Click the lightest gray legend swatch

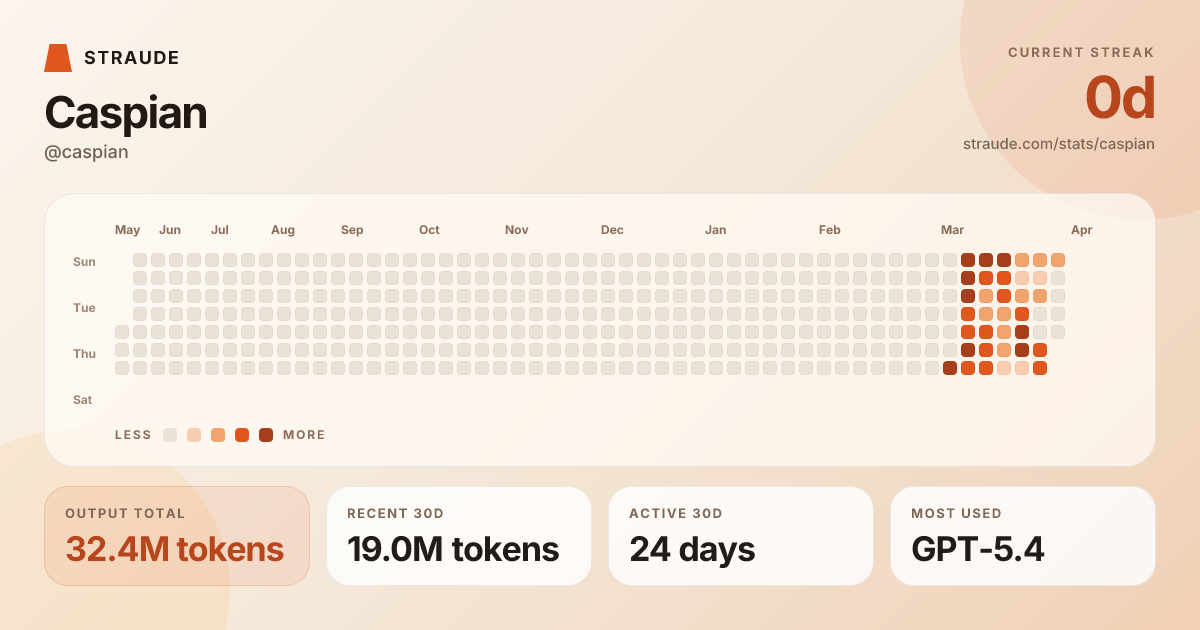[170, 435]
